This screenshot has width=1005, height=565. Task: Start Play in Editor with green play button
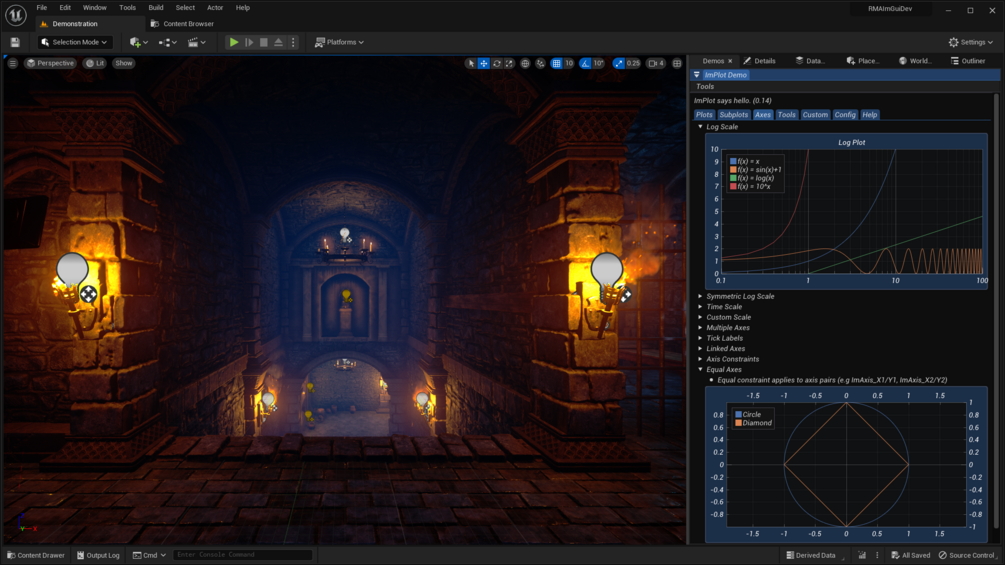pyautogui.click(x=234, y=42)
